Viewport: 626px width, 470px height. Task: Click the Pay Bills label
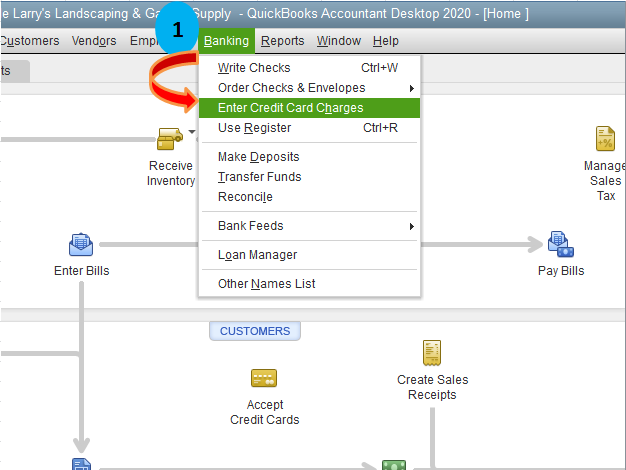click(x=561, y=271)
